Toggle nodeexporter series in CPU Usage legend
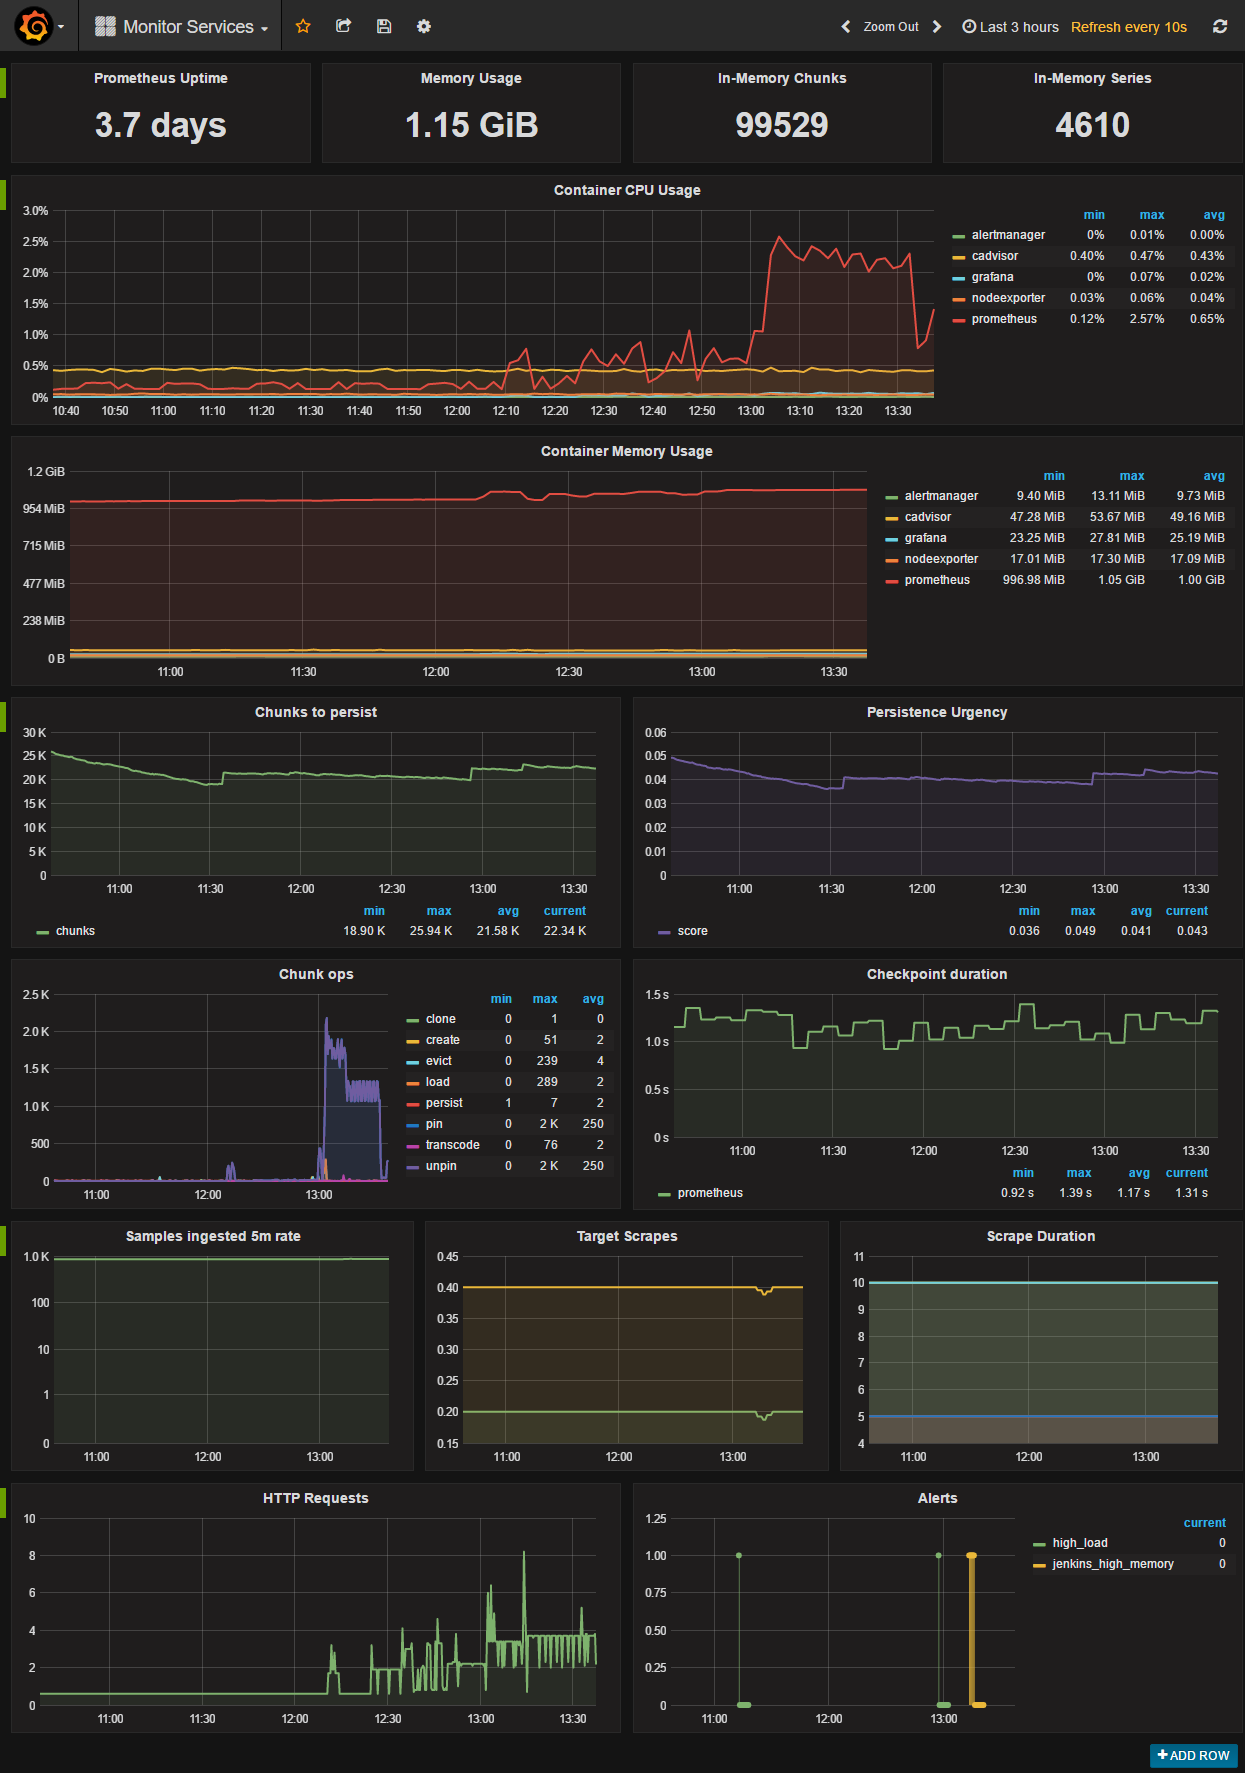The image size is (1245, 1773). point(1008,298)
